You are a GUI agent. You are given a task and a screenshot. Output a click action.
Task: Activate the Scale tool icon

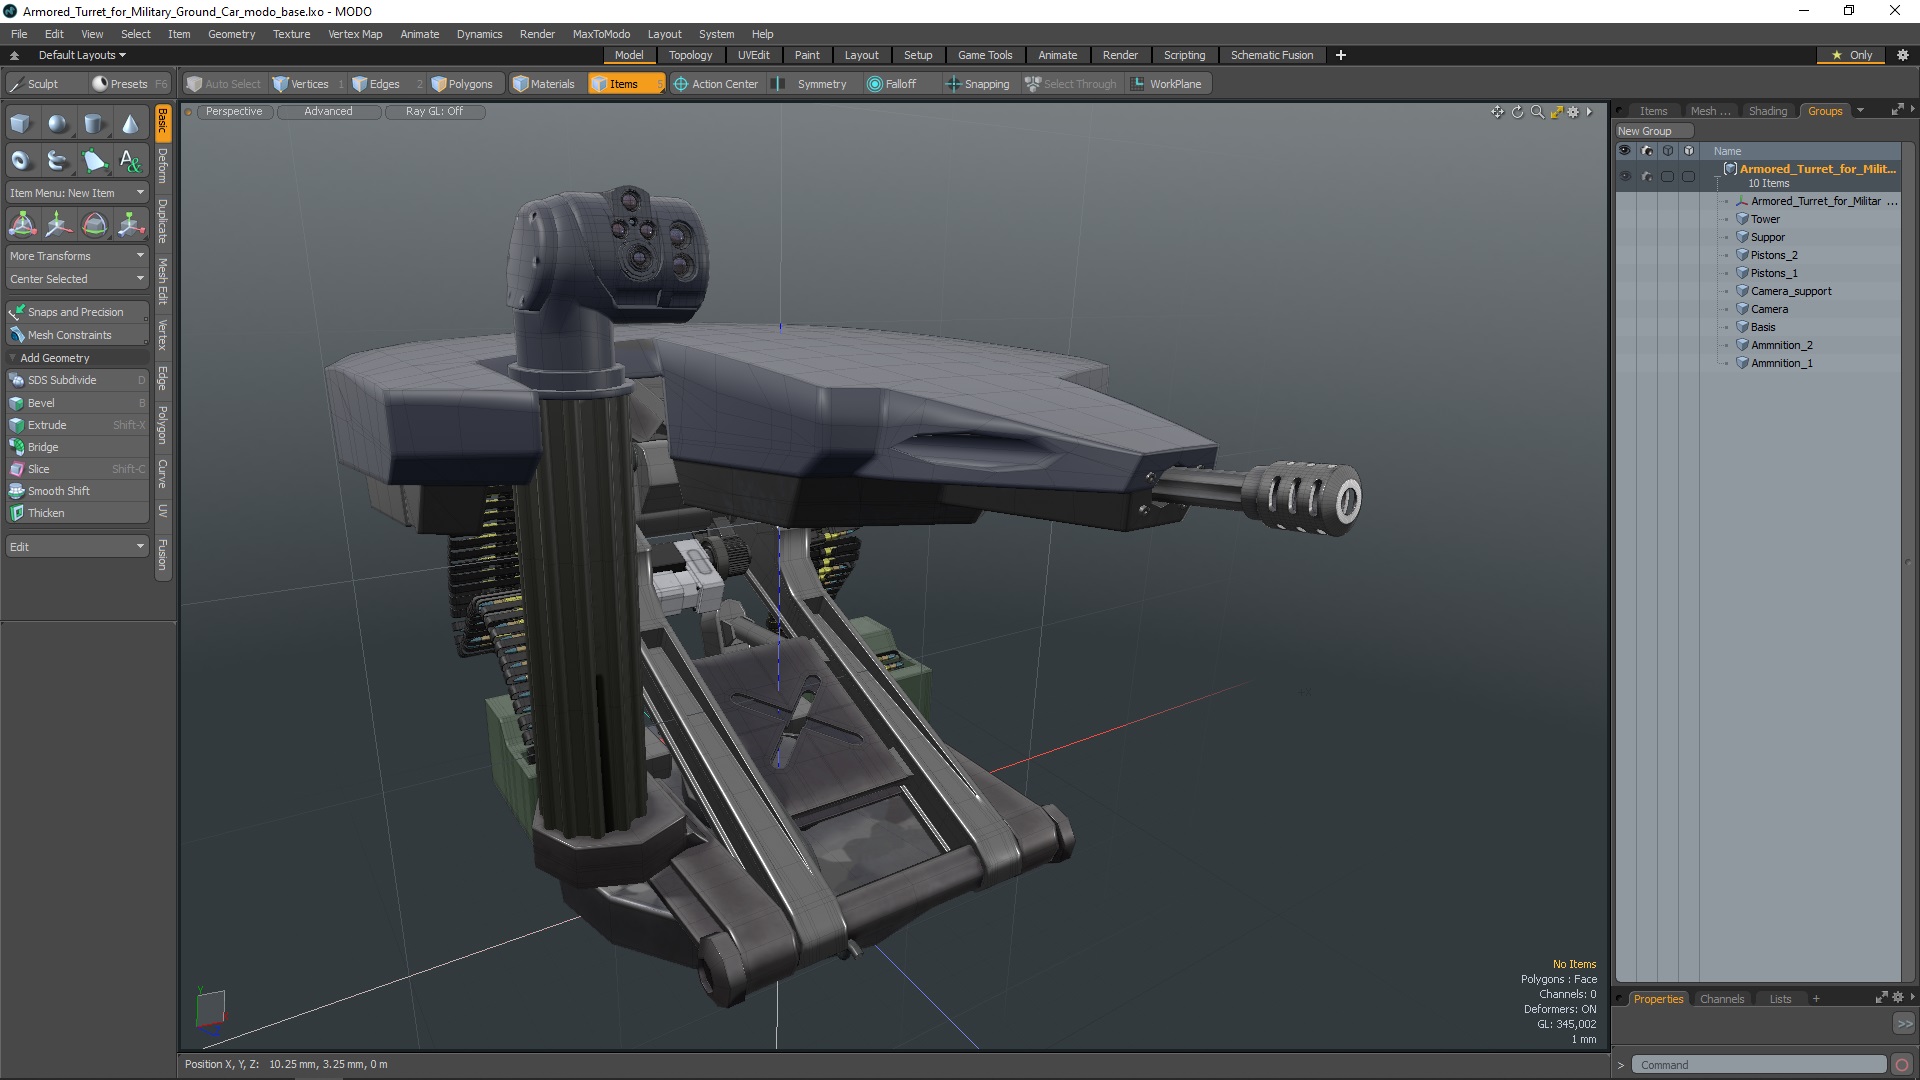pyautogui.click(x=130, y=224)
